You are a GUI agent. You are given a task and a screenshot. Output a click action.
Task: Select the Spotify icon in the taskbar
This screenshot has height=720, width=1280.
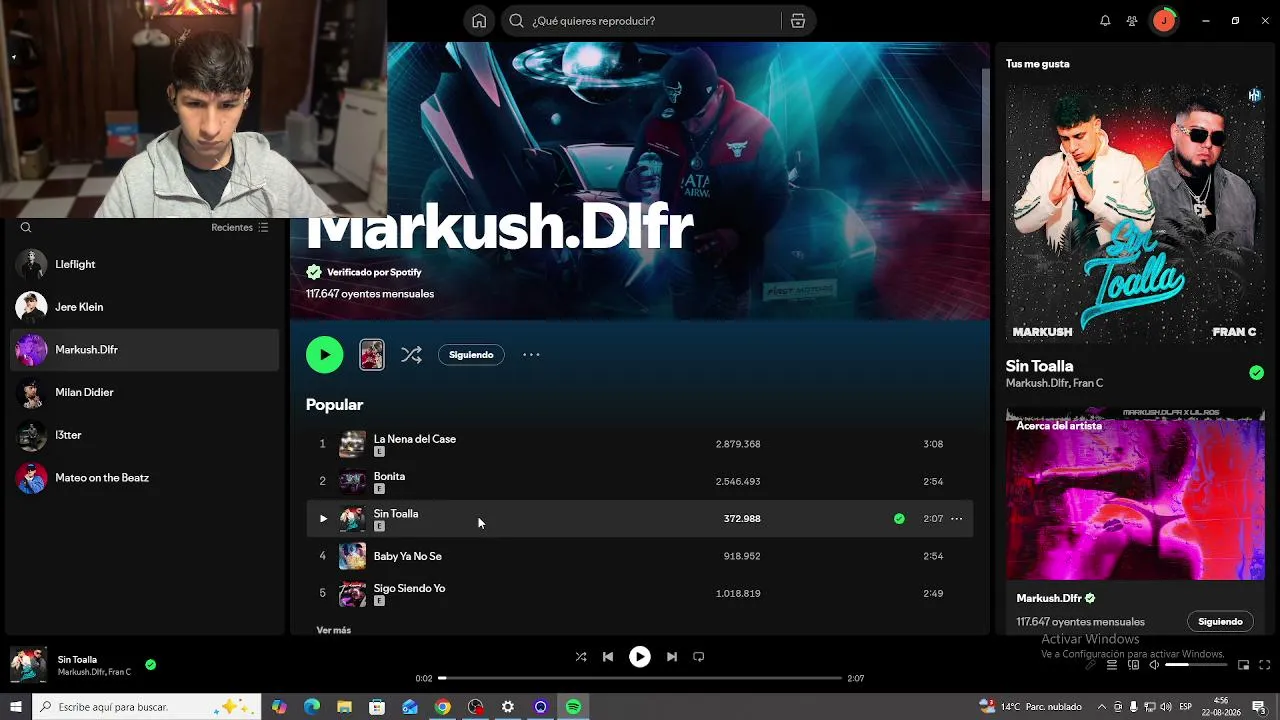[x=573, y=707]
